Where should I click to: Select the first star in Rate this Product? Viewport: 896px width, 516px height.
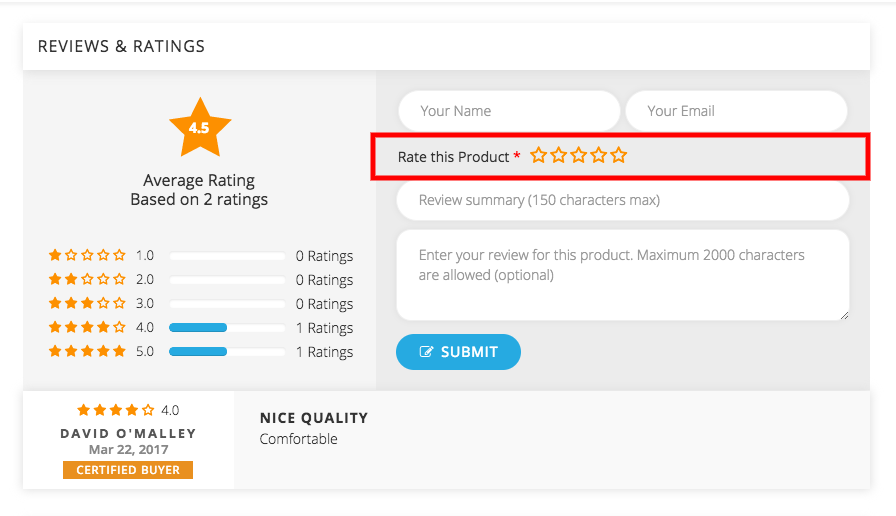[538, 155]
